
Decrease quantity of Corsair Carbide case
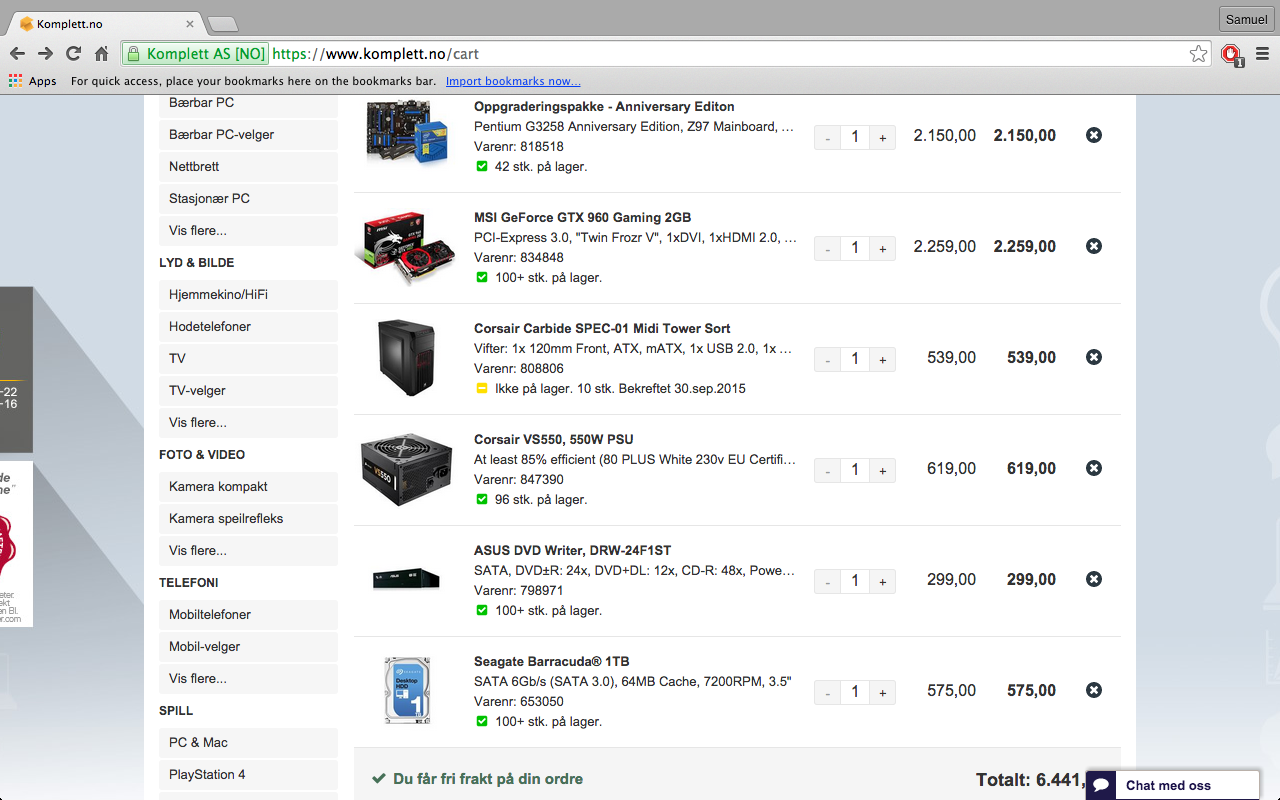828,360
